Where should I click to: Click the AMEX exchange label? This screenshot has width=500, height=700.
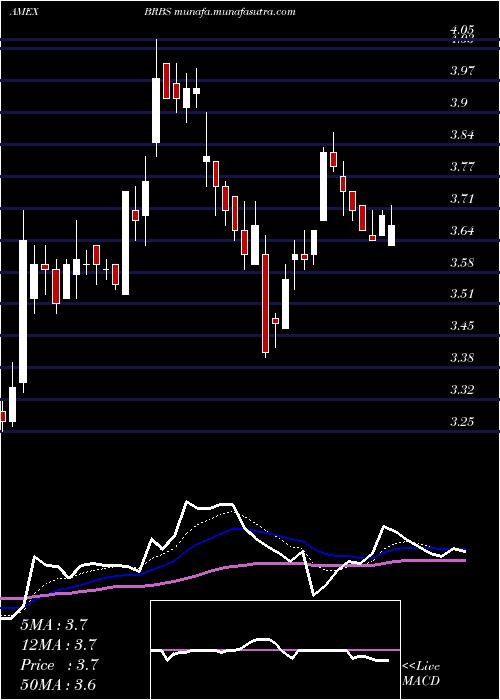tap(24, 12)
